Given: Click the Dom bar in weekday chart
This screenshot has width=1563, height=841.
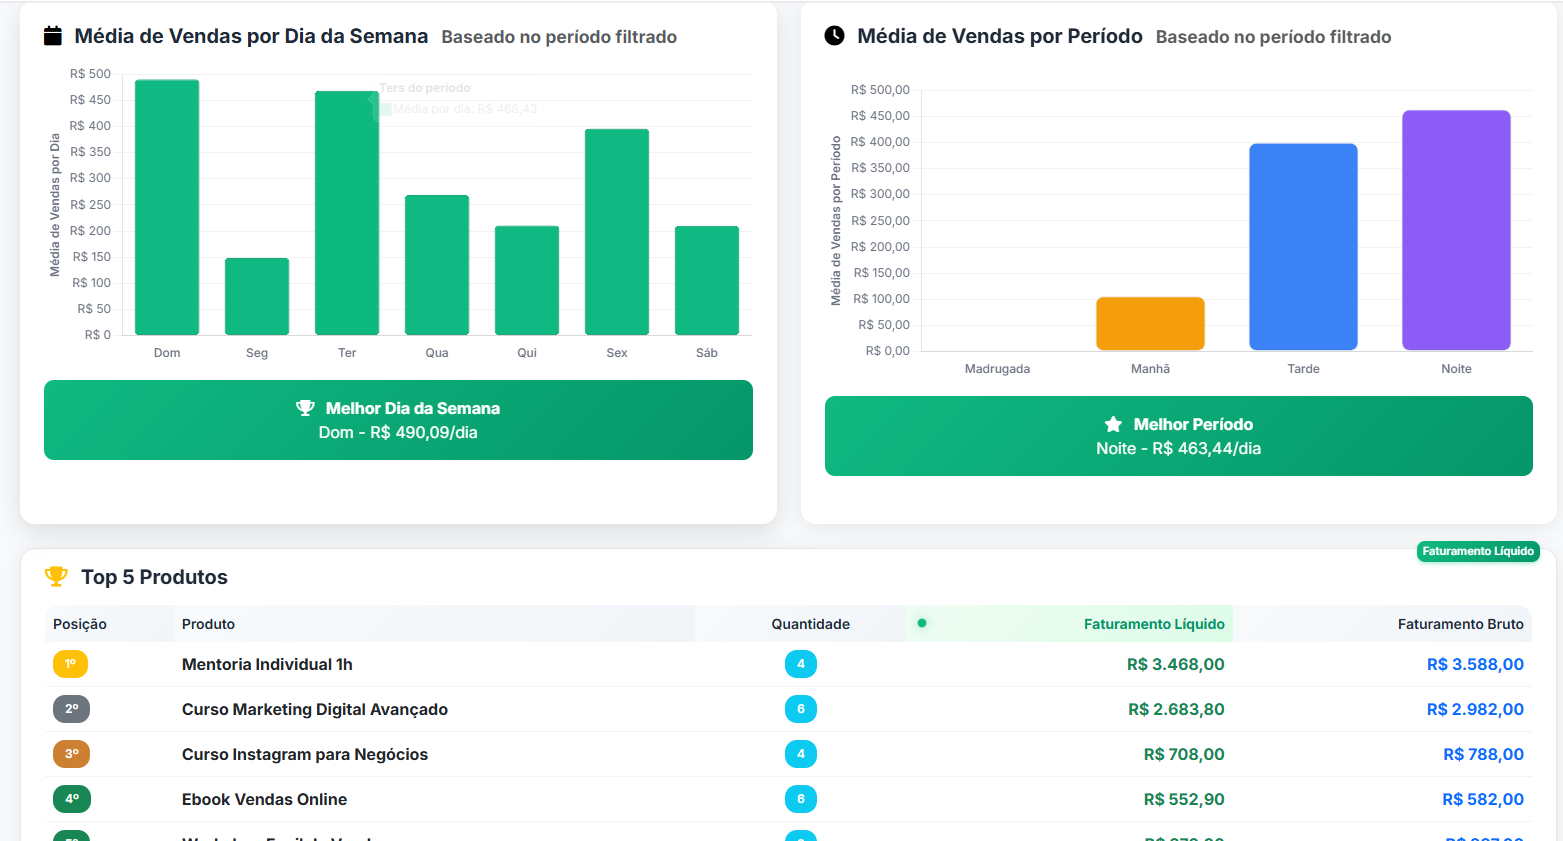Looking at the screenshot, I should [x=167, y=207].
